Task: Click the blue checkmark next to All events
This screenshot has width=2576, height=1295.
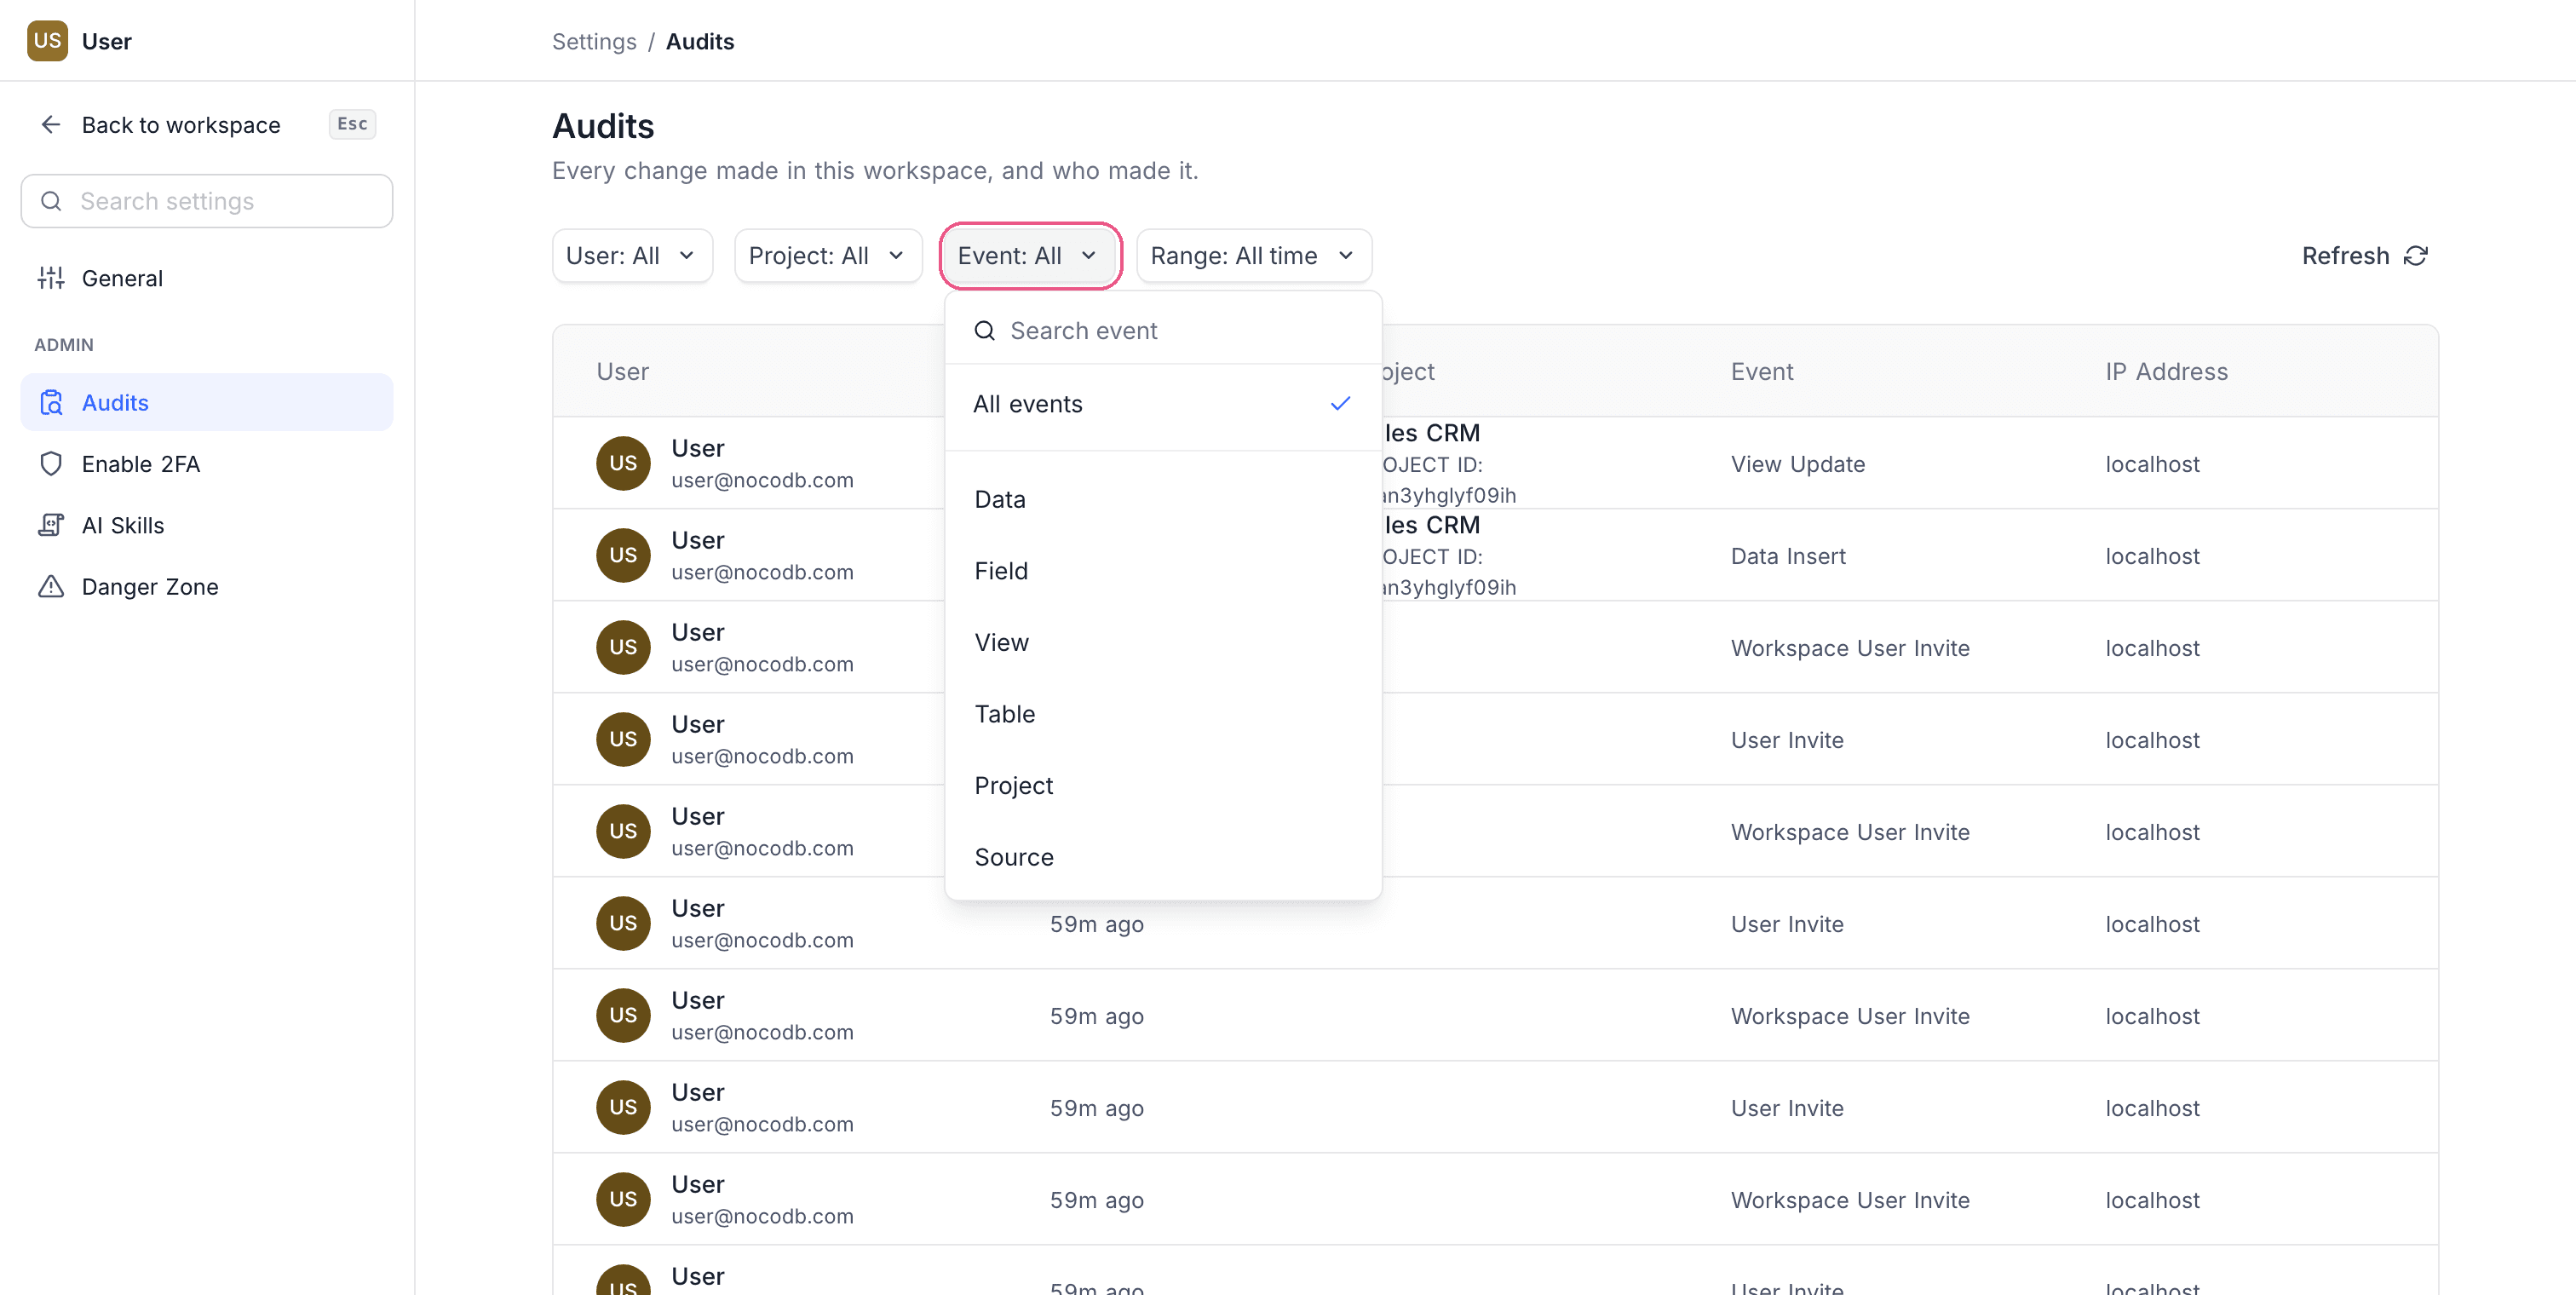Action: (x=1340, y=404)
